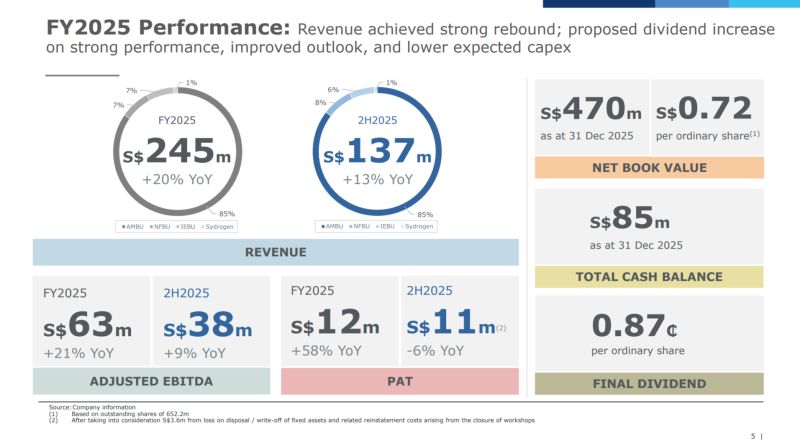Image resolution: width=800 pixels, height=448 pixels.
Task: Select the REVENUE section banner
Action: coord(275,252)
